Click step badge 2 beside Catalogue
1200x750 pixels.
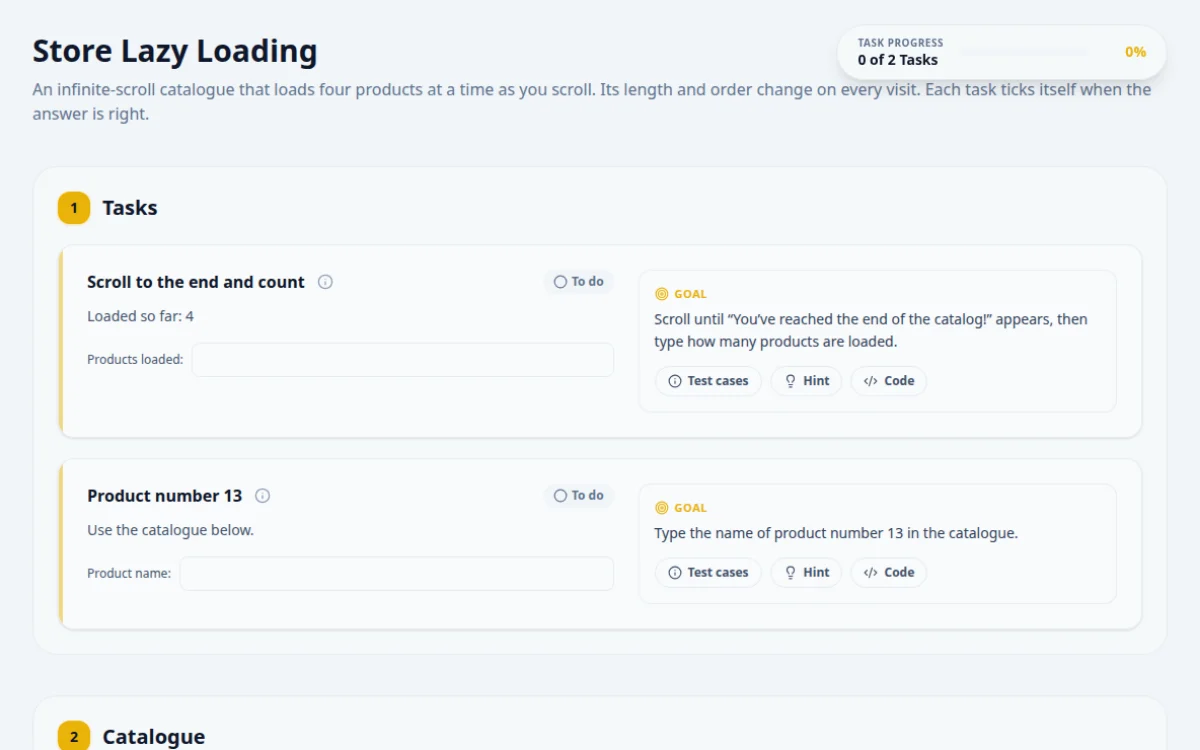click(74, 735)
